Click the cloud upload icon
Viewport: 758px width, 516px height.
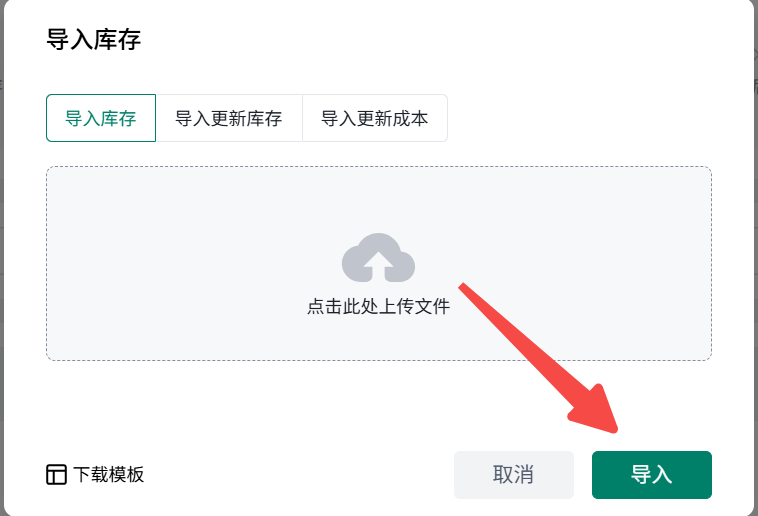[x=378, y=258]
